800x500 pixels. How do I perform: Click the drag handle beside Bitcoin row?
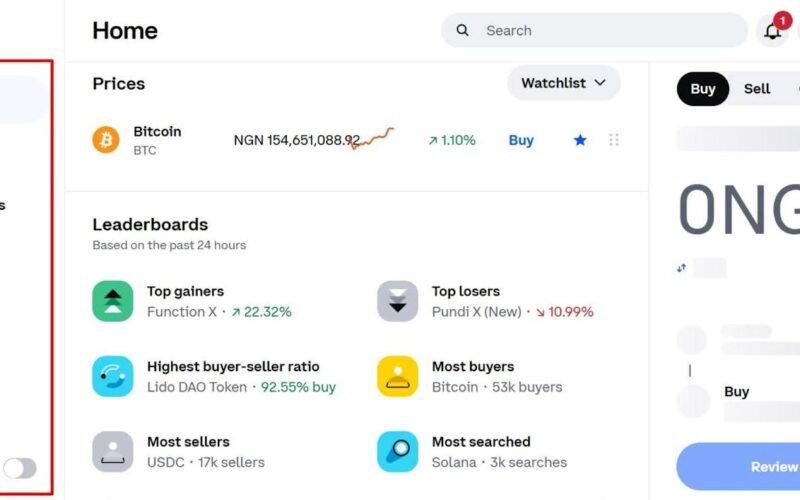click(614, 140)
